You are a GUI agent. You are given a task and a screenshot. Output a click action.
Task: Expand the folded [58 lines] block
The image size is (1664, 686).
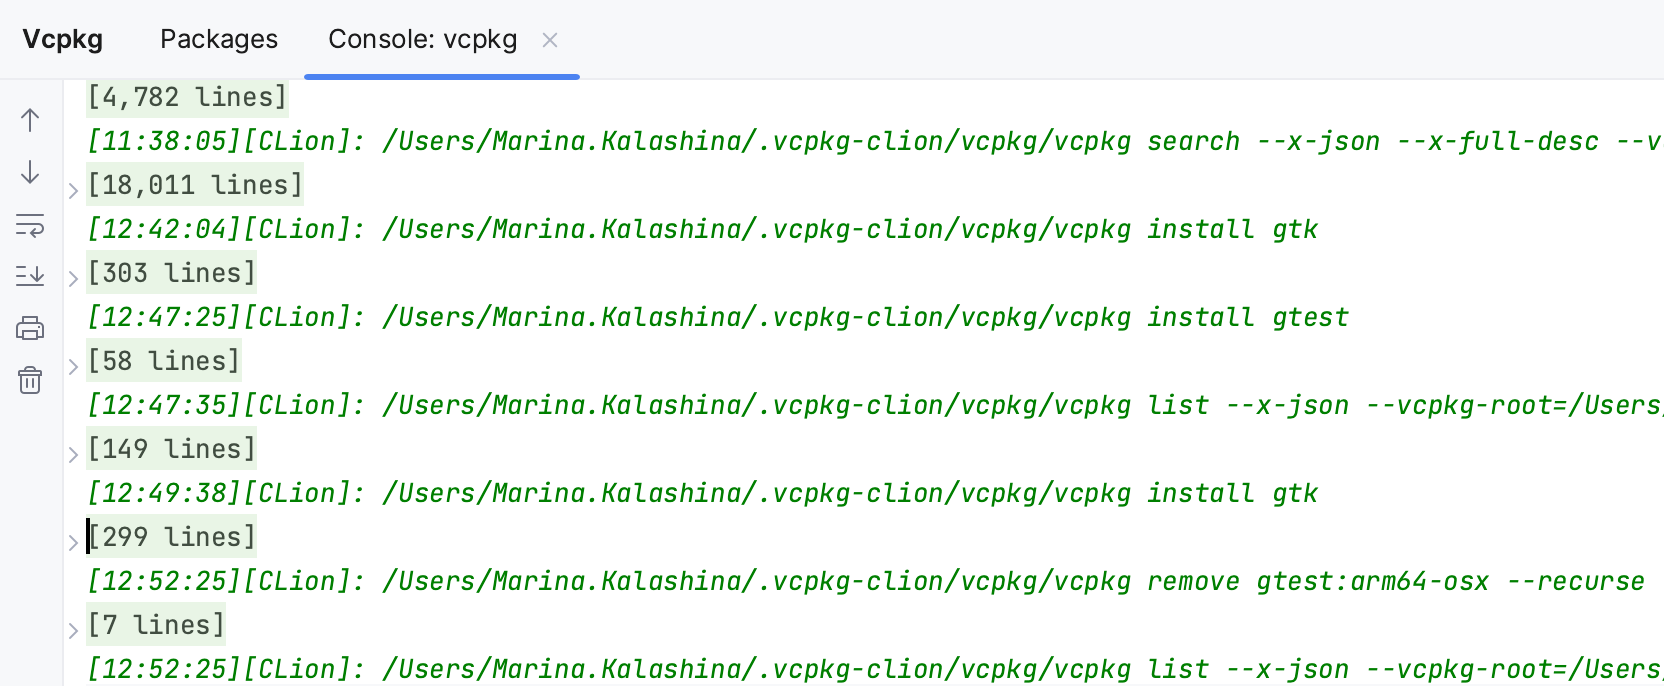73,366
